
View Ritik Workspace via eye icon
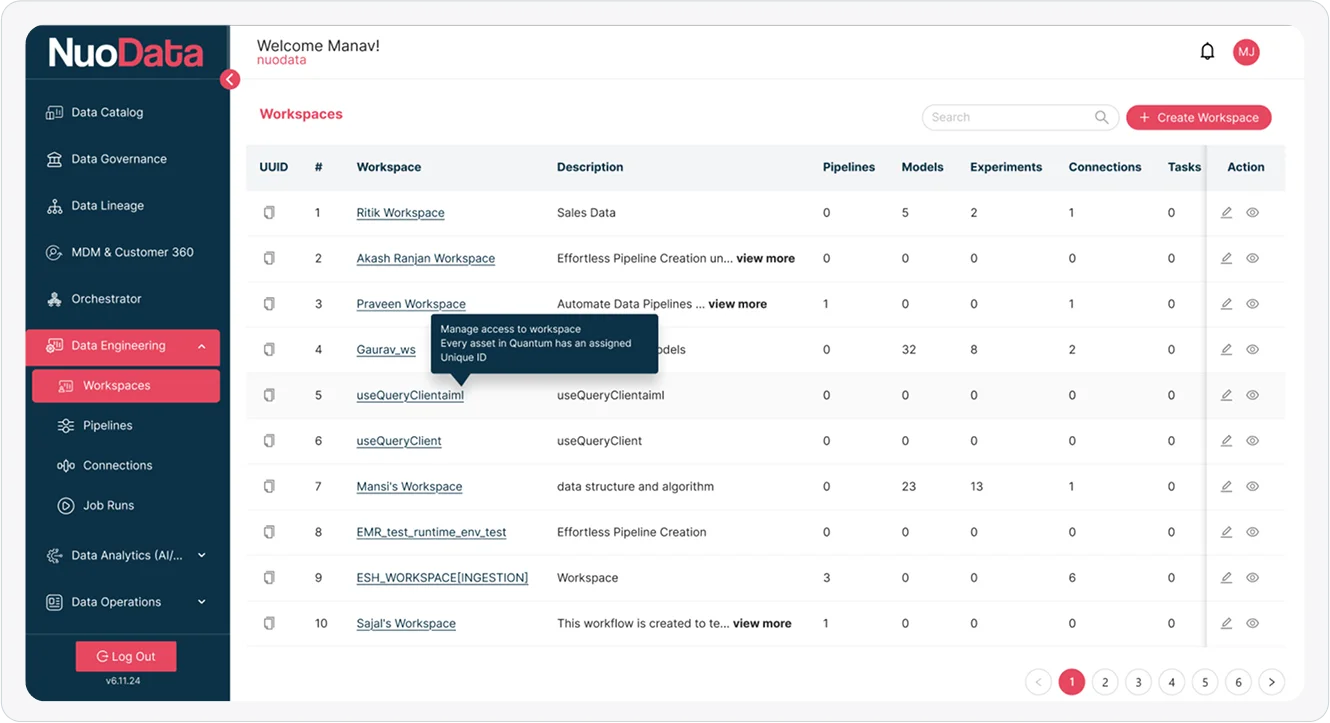point(1252,213)
